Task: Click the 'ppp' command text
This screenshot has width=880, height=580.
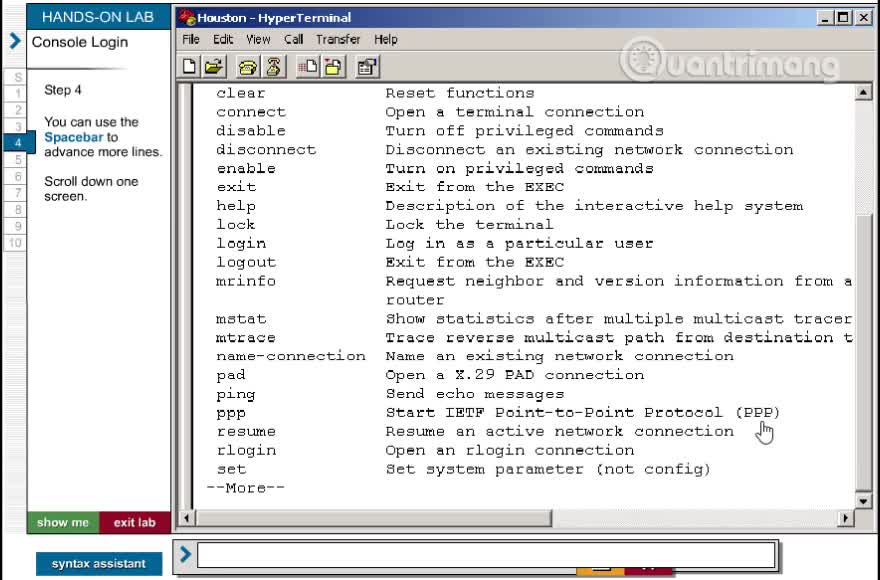Action: (x=231, y=413)
